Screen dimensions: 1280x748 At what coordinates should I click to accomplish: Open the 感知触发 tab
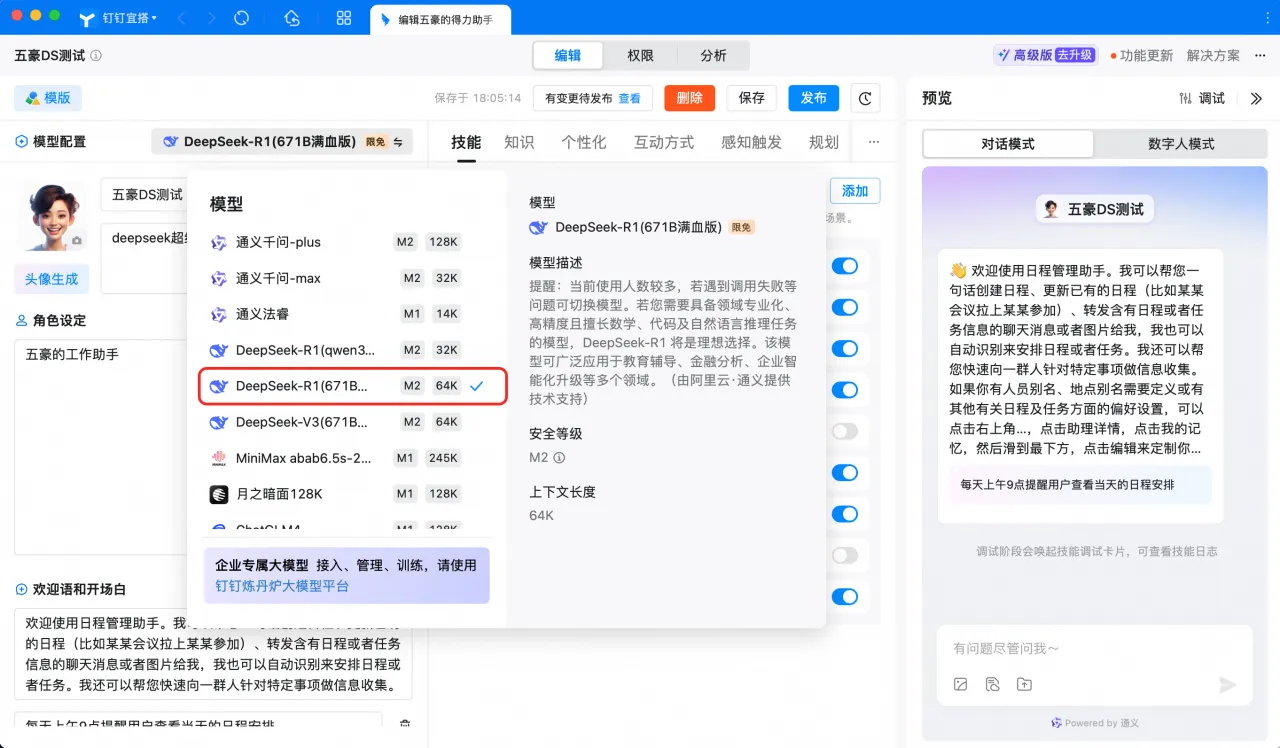751,142
